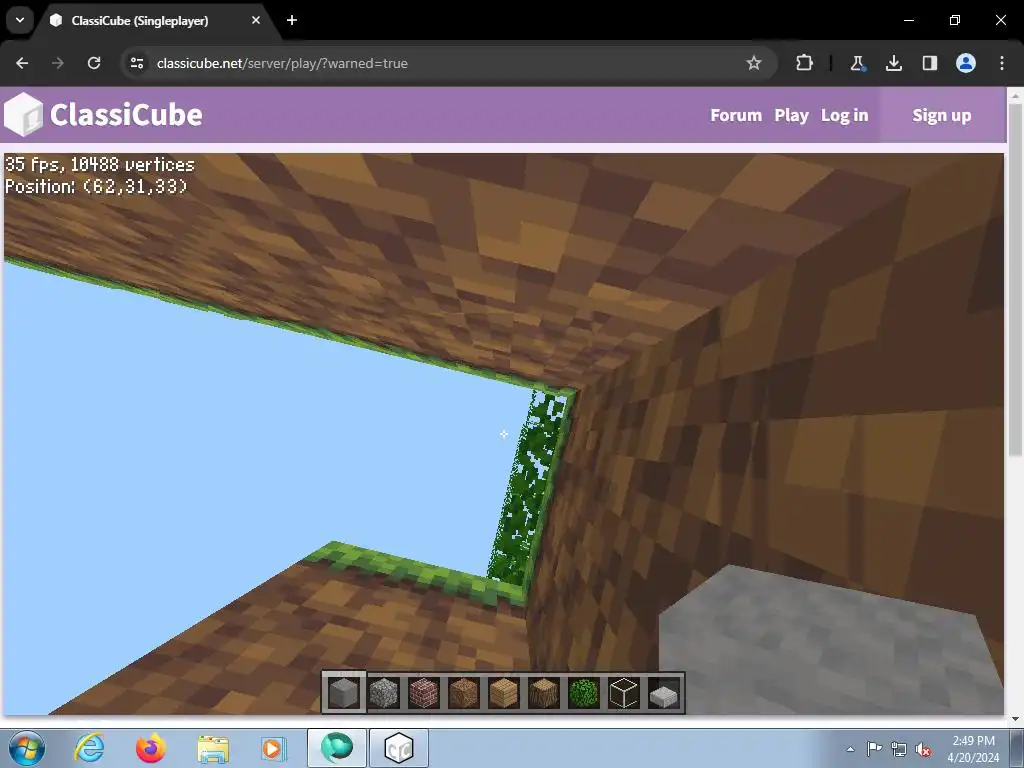Click the Log in link
This screenshot has width=1024, height=768.
[x=844, y=115]
